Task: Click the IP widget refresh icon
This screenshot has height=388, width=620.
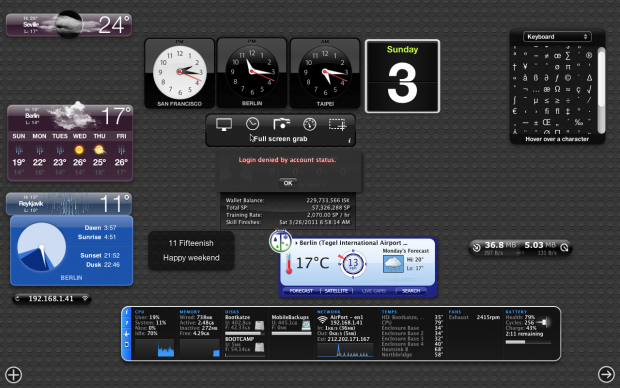Action: click(17, 299)
